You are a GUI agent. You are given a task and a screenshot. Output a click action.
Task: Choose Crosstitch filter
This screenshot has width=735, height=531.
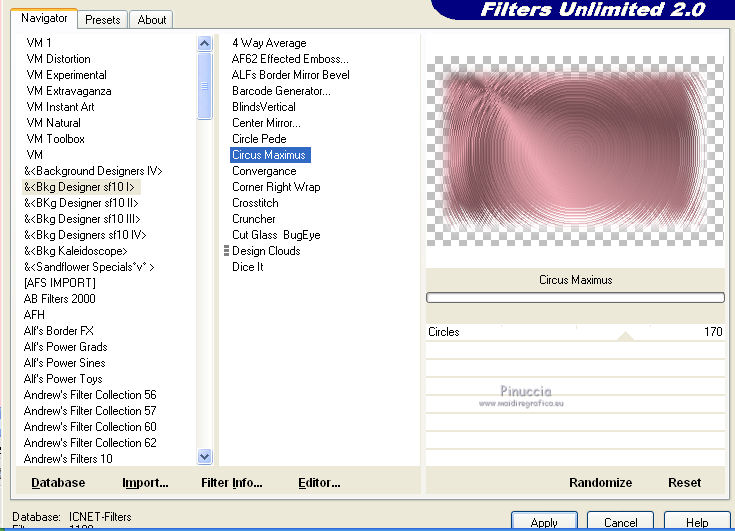point(255,202)
